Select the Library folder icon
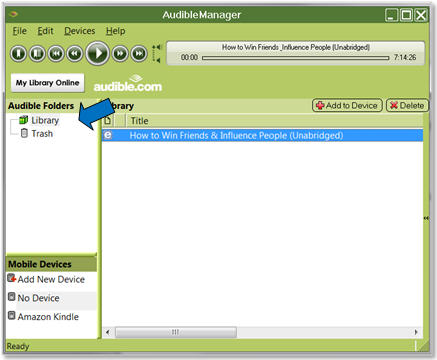 click(x=23, y=120)
